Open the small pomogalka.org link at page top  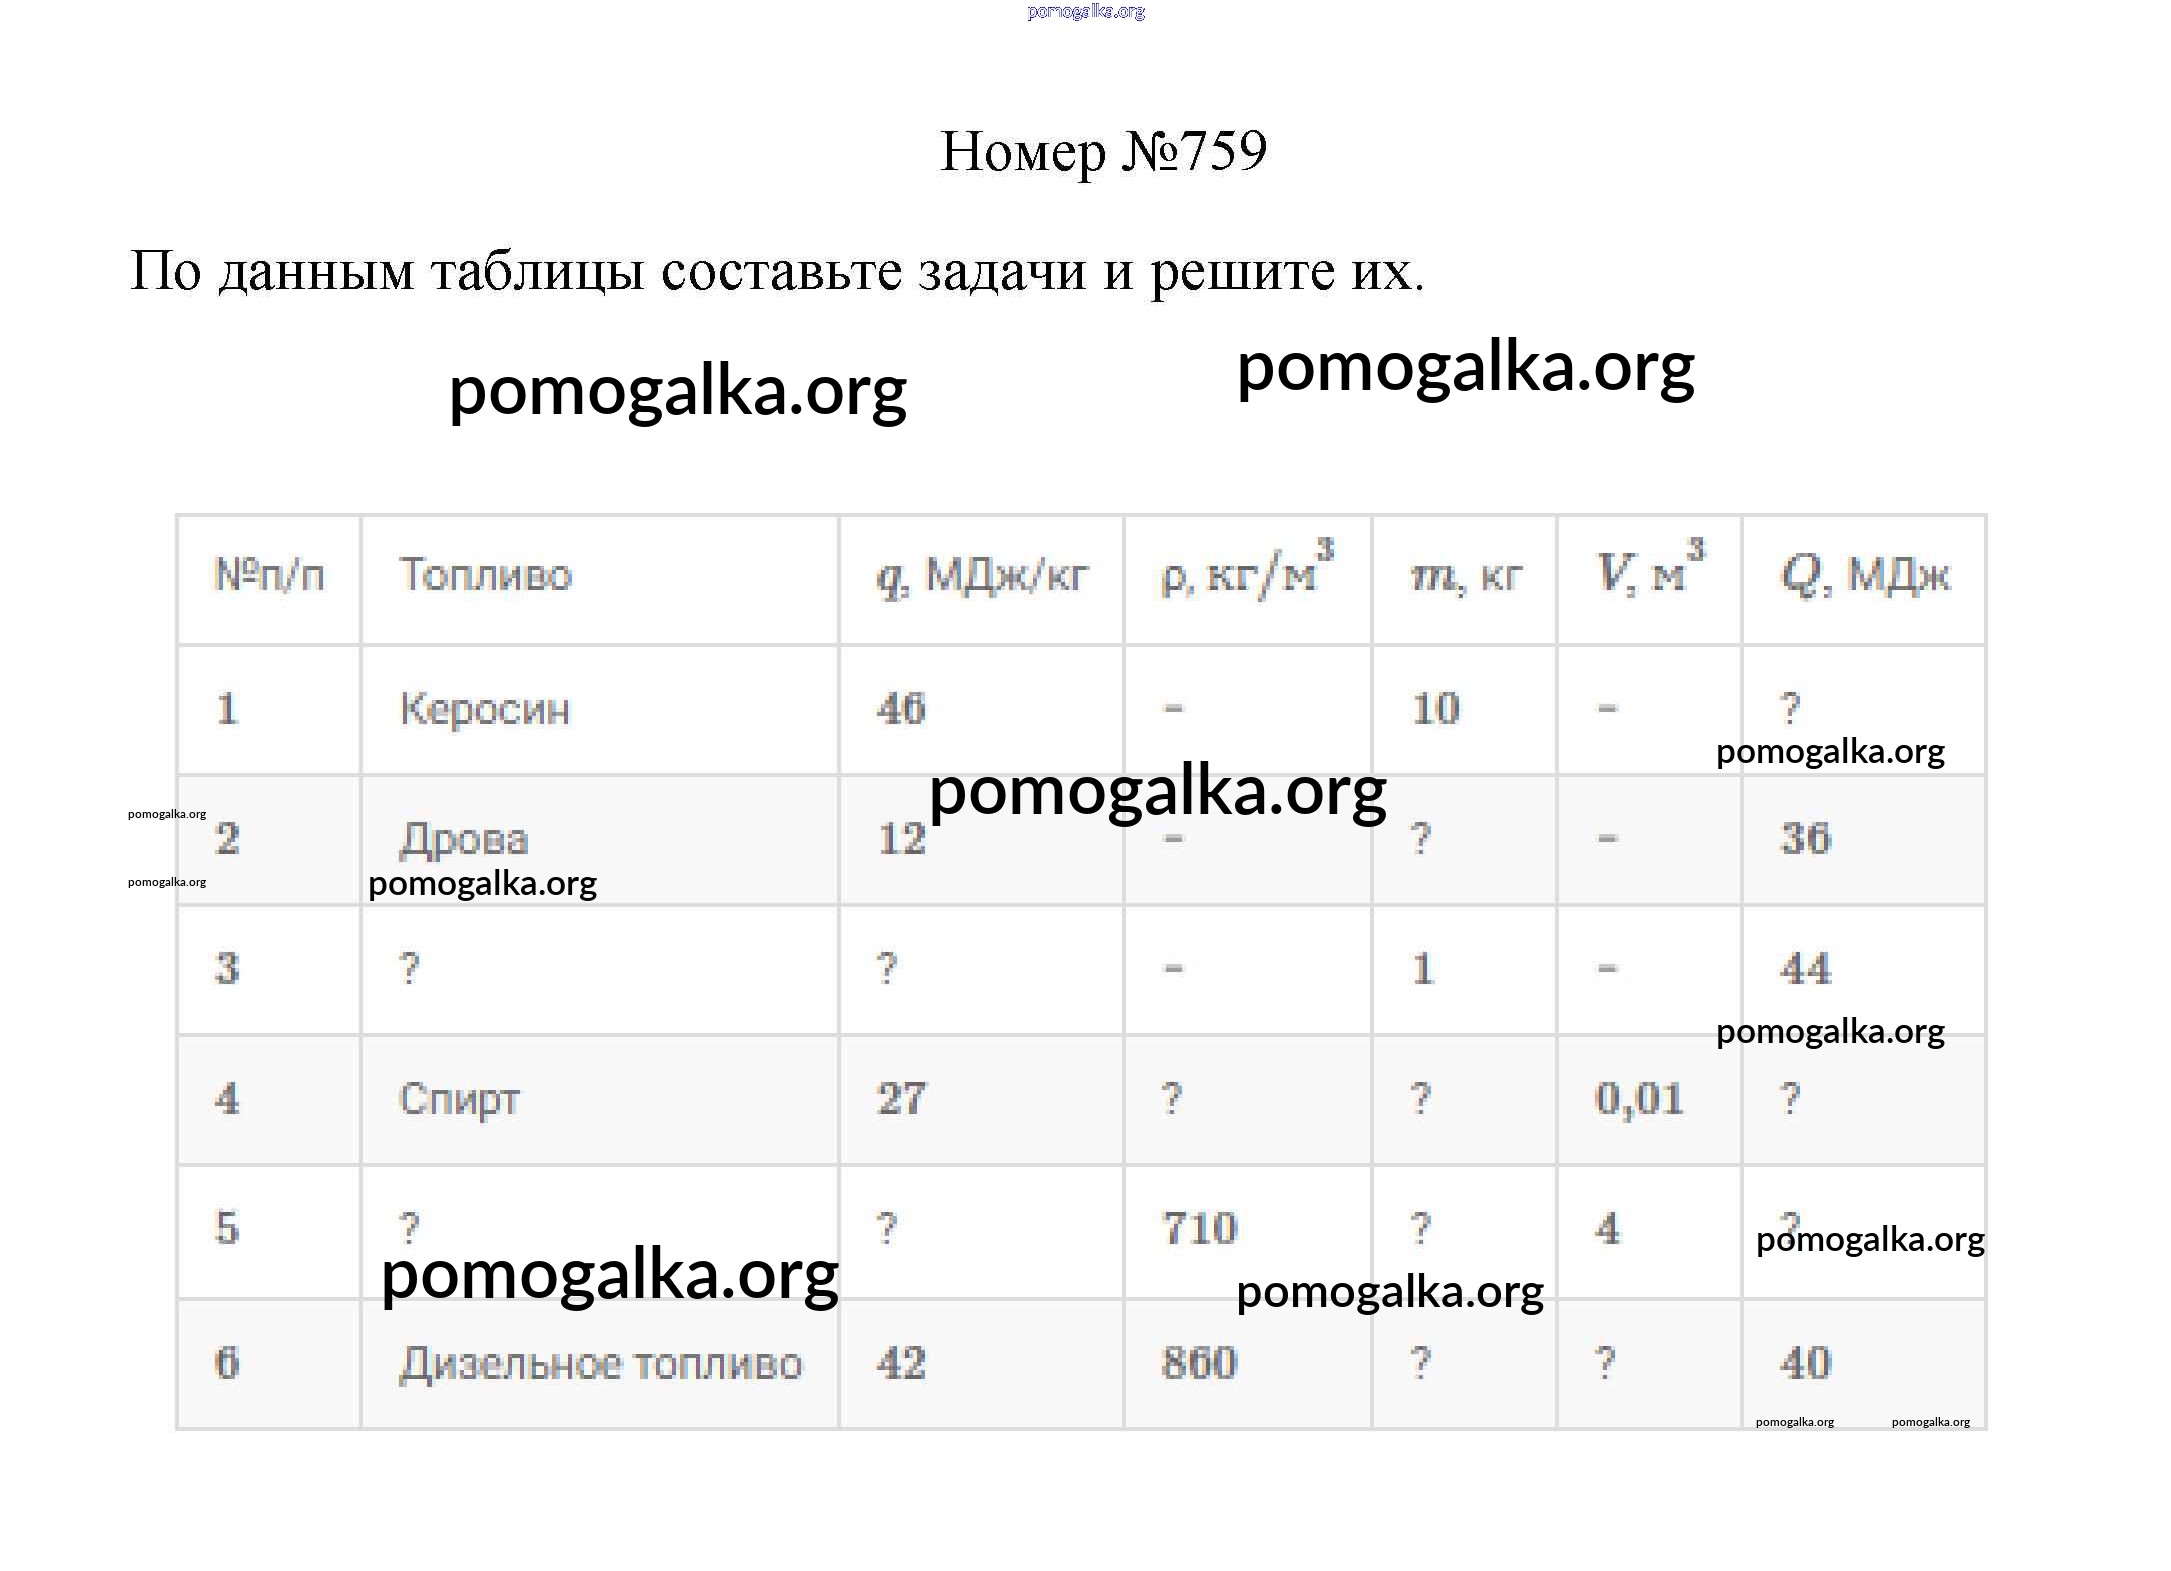[1085, 12]
